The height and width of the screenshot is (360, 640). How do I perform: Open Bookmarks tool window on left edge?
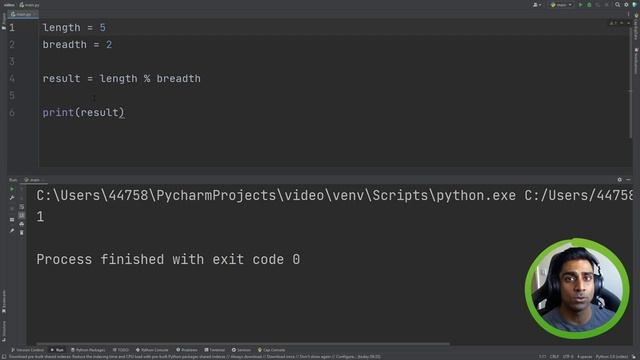[4, 302]
